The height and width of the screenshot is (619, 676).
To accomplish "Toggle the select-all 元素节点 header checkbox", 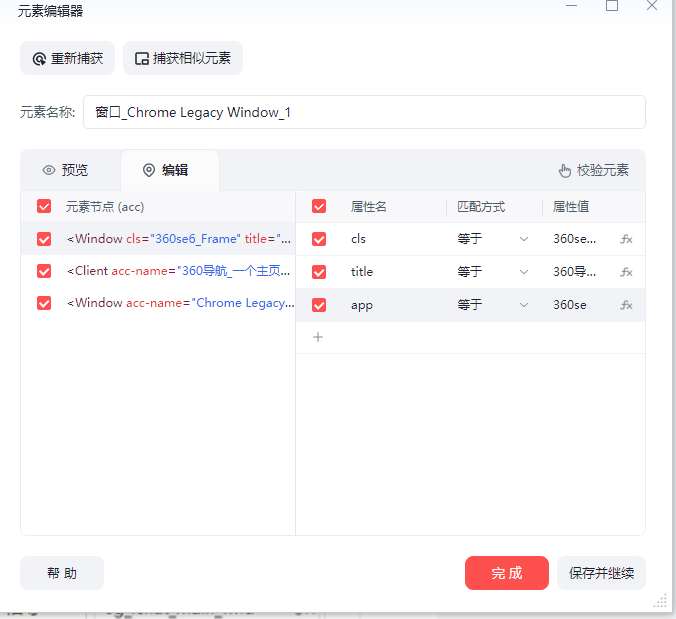I will click(43, 206).
